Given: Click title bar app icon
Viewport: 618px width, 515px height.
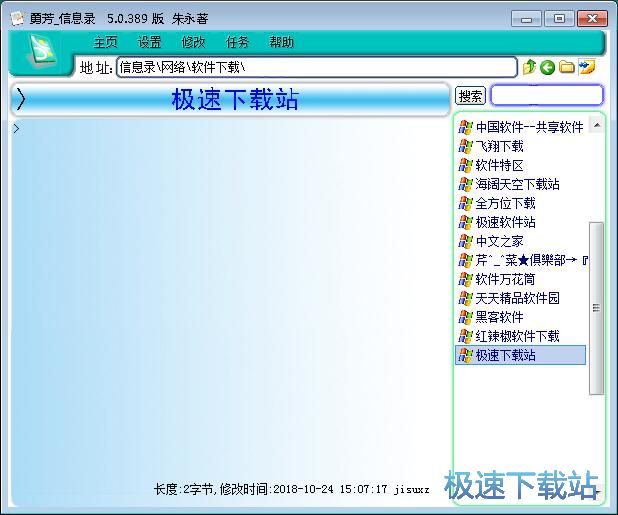Looking at the screenshot, I should (17, 19).
